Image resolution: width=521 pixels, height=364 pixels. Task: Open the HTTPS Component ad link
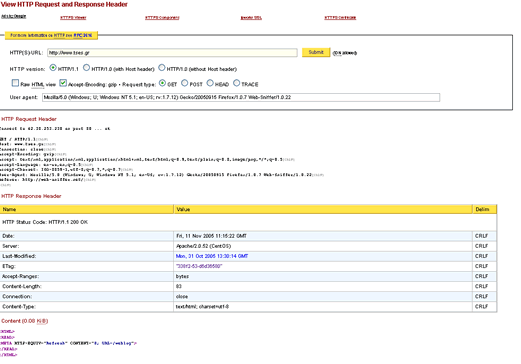click(x=162, y=18)
